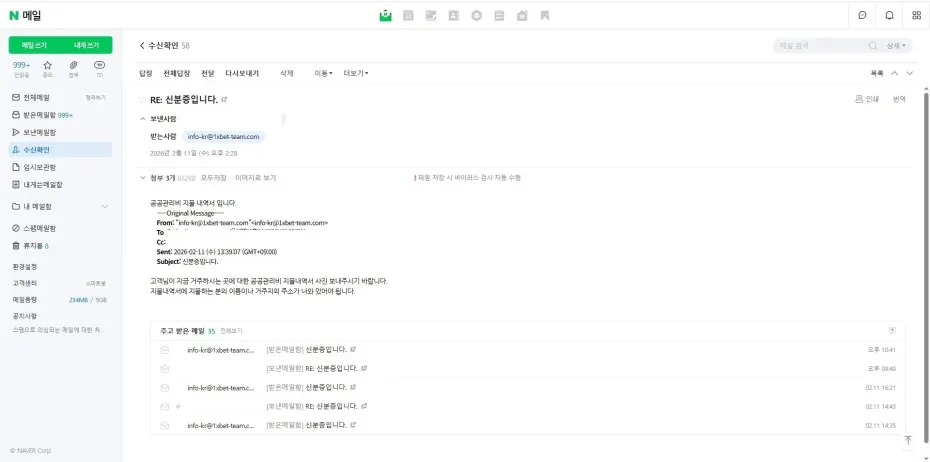Open the notifications bell icon
Screen dimensions: 930x462
pos(889,15)
